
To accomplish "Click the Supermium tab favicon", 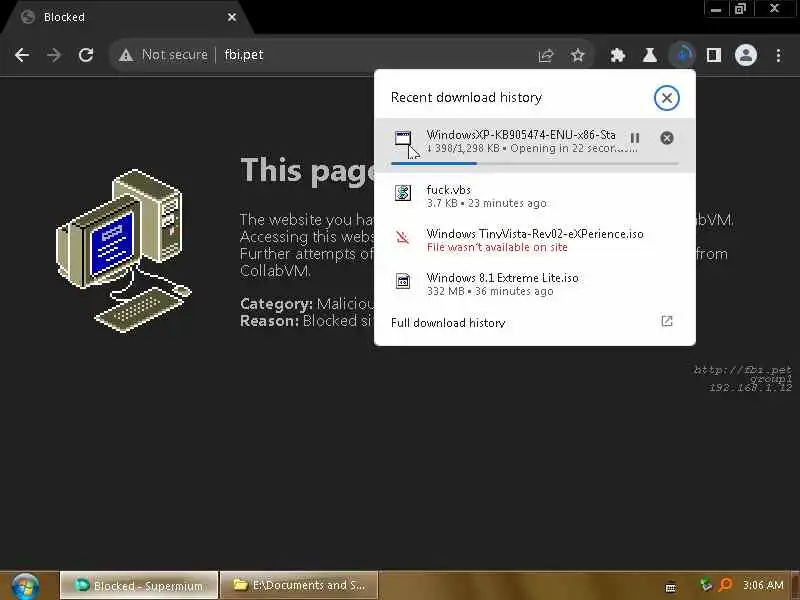I will click(x=28, y=17).
